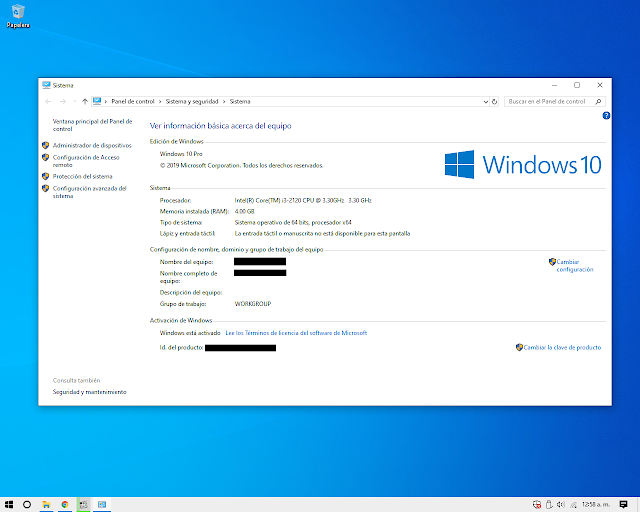The image size is (640, 512).
Task: Click the security warning tray icon
Action: click(537, 505)
